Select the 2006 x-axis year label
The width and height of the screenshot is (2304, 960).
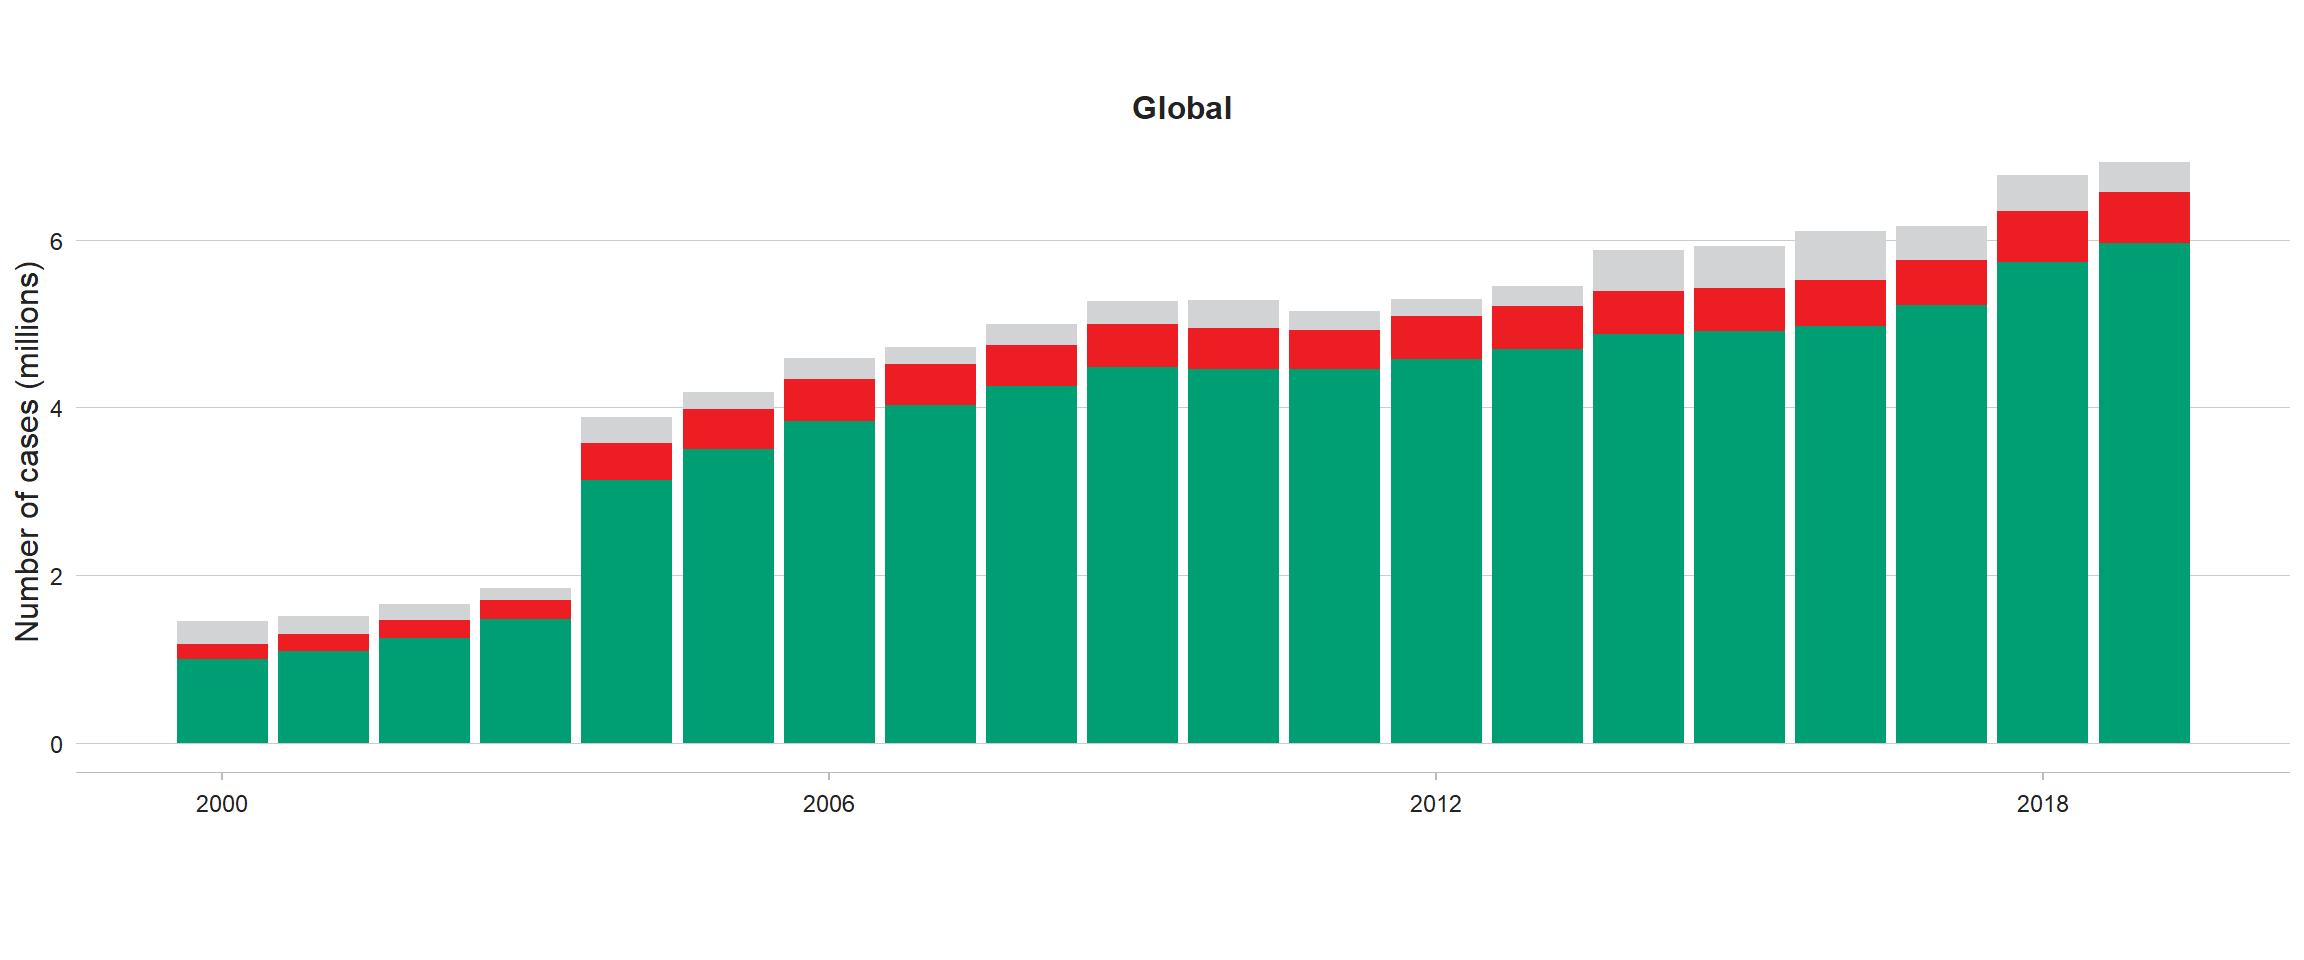(828, 804)
